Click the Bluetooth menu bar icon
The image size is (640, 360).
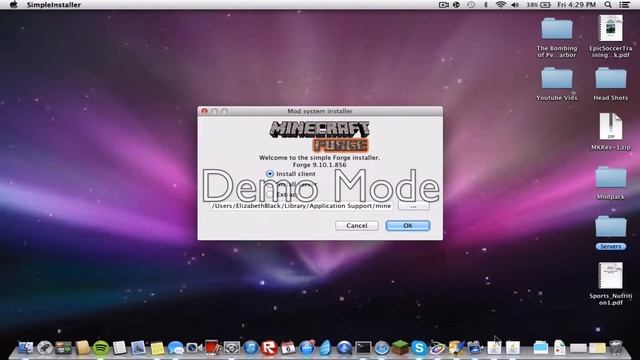click(x=486, y=5)
